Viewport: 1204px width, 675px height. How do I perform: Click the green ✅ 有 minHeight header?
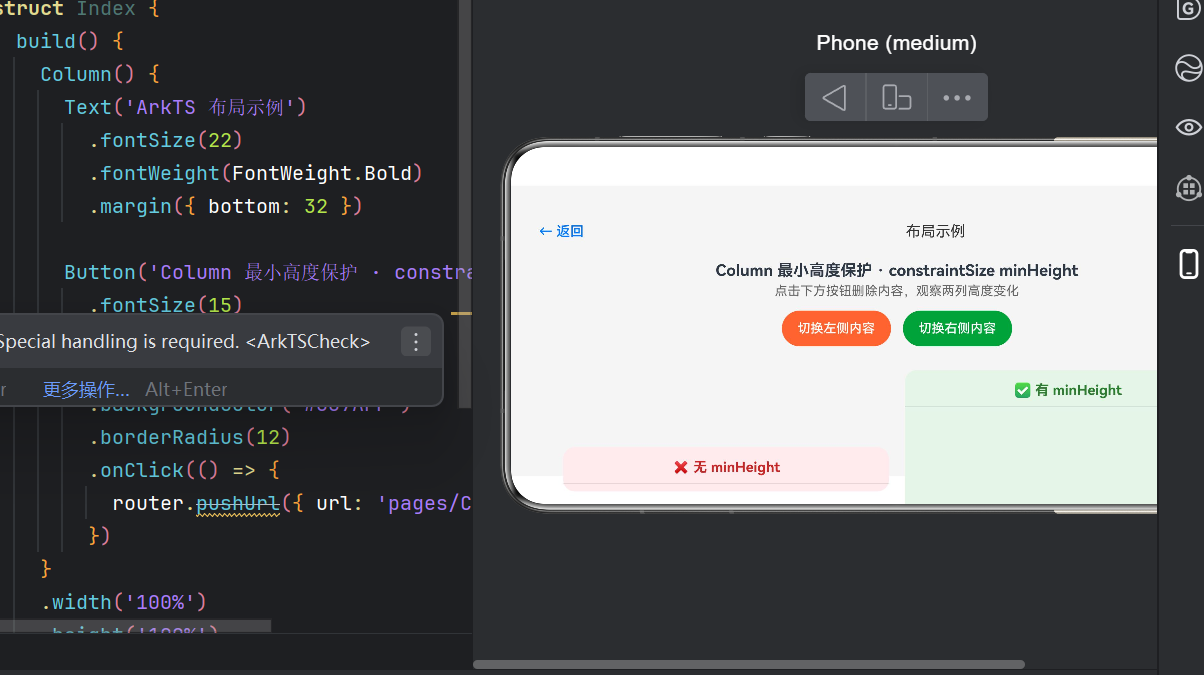pos(1068,390)
